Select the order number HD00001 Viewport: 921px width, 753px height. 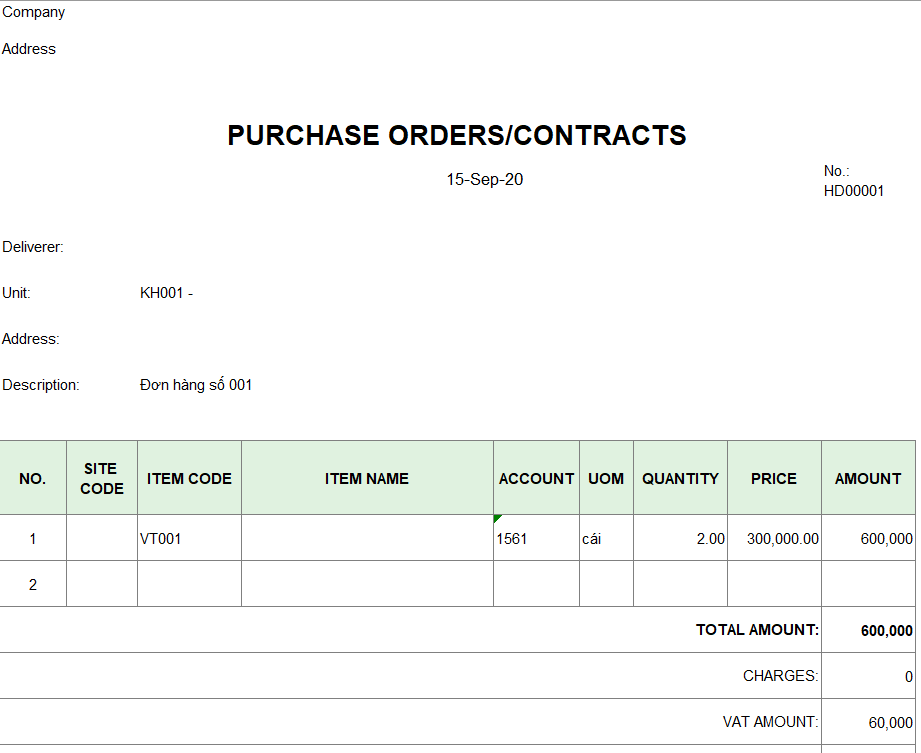[854, 191]
